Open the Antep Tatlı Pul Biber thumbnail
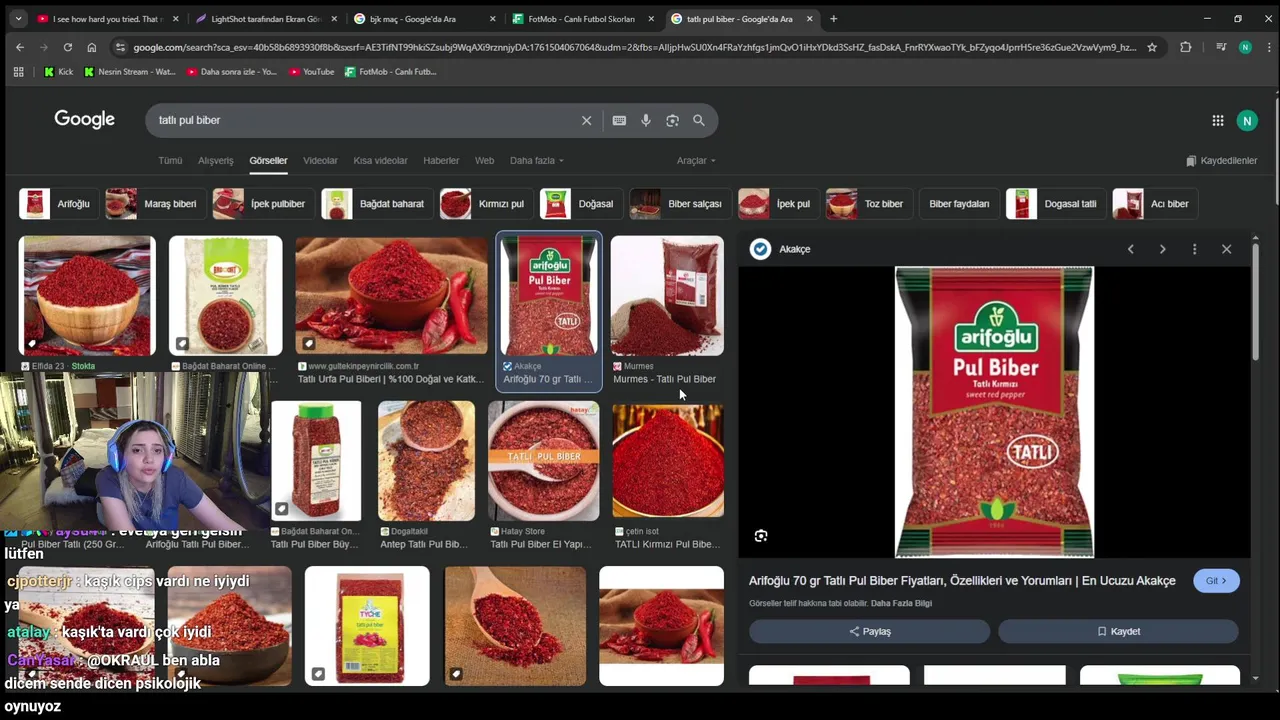The width and height of the screenshot is (1280, 720). (x=426, y=461)
